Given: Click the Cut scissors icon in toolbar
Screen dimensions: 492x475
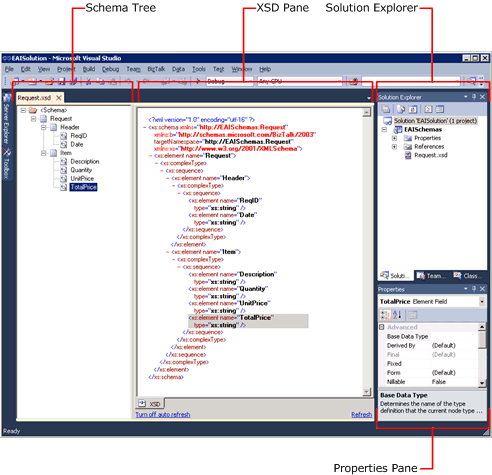Looking at the screenshot, I should click(x=88, y=81).
